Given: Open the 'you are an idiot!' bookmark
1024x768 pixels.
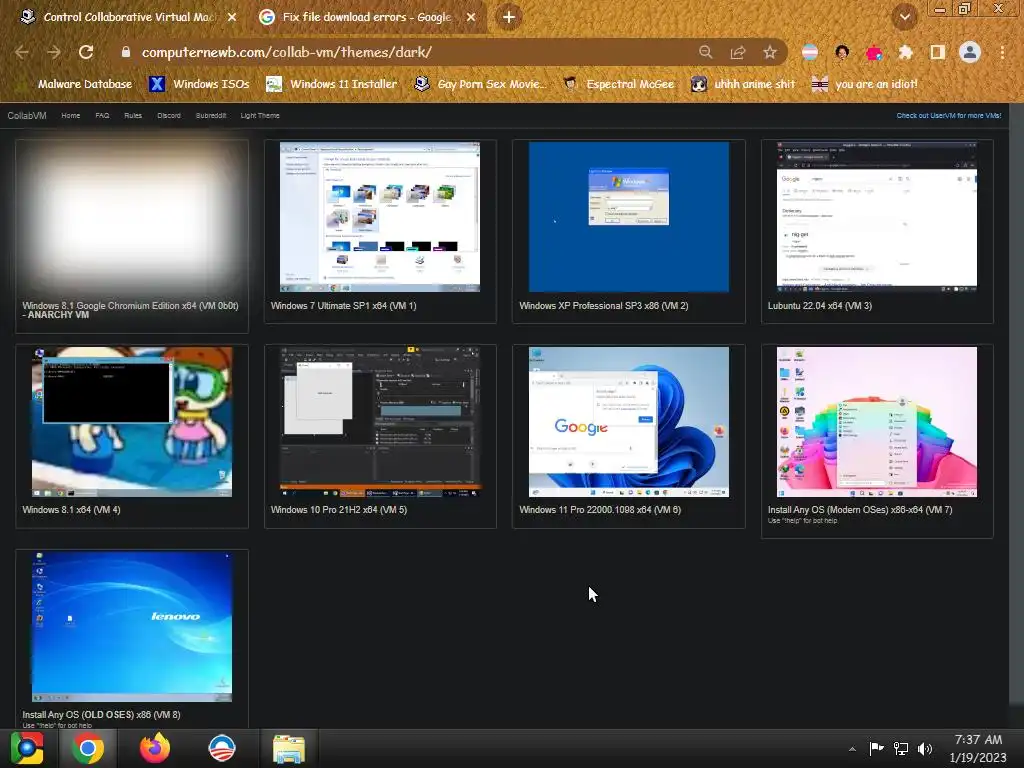Looking at the screenshot, I should pos(865,84).
